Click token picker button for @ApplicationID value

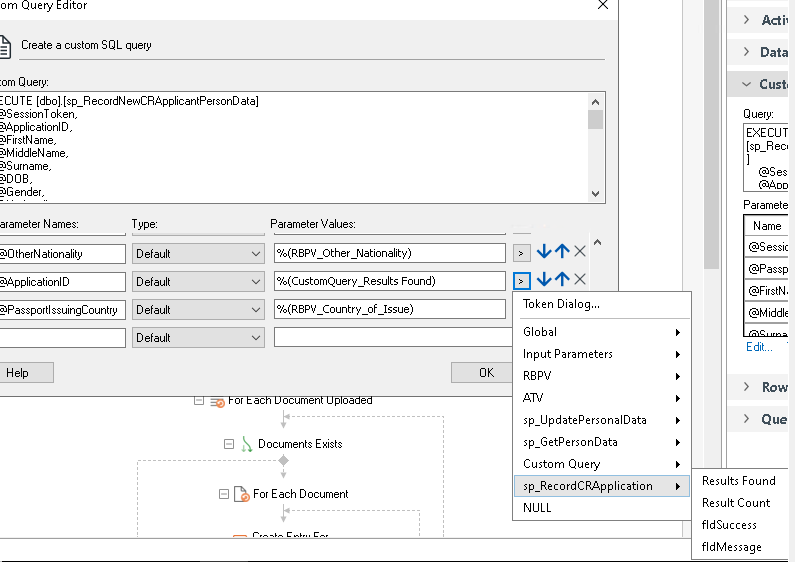click(x=521, y=280)
